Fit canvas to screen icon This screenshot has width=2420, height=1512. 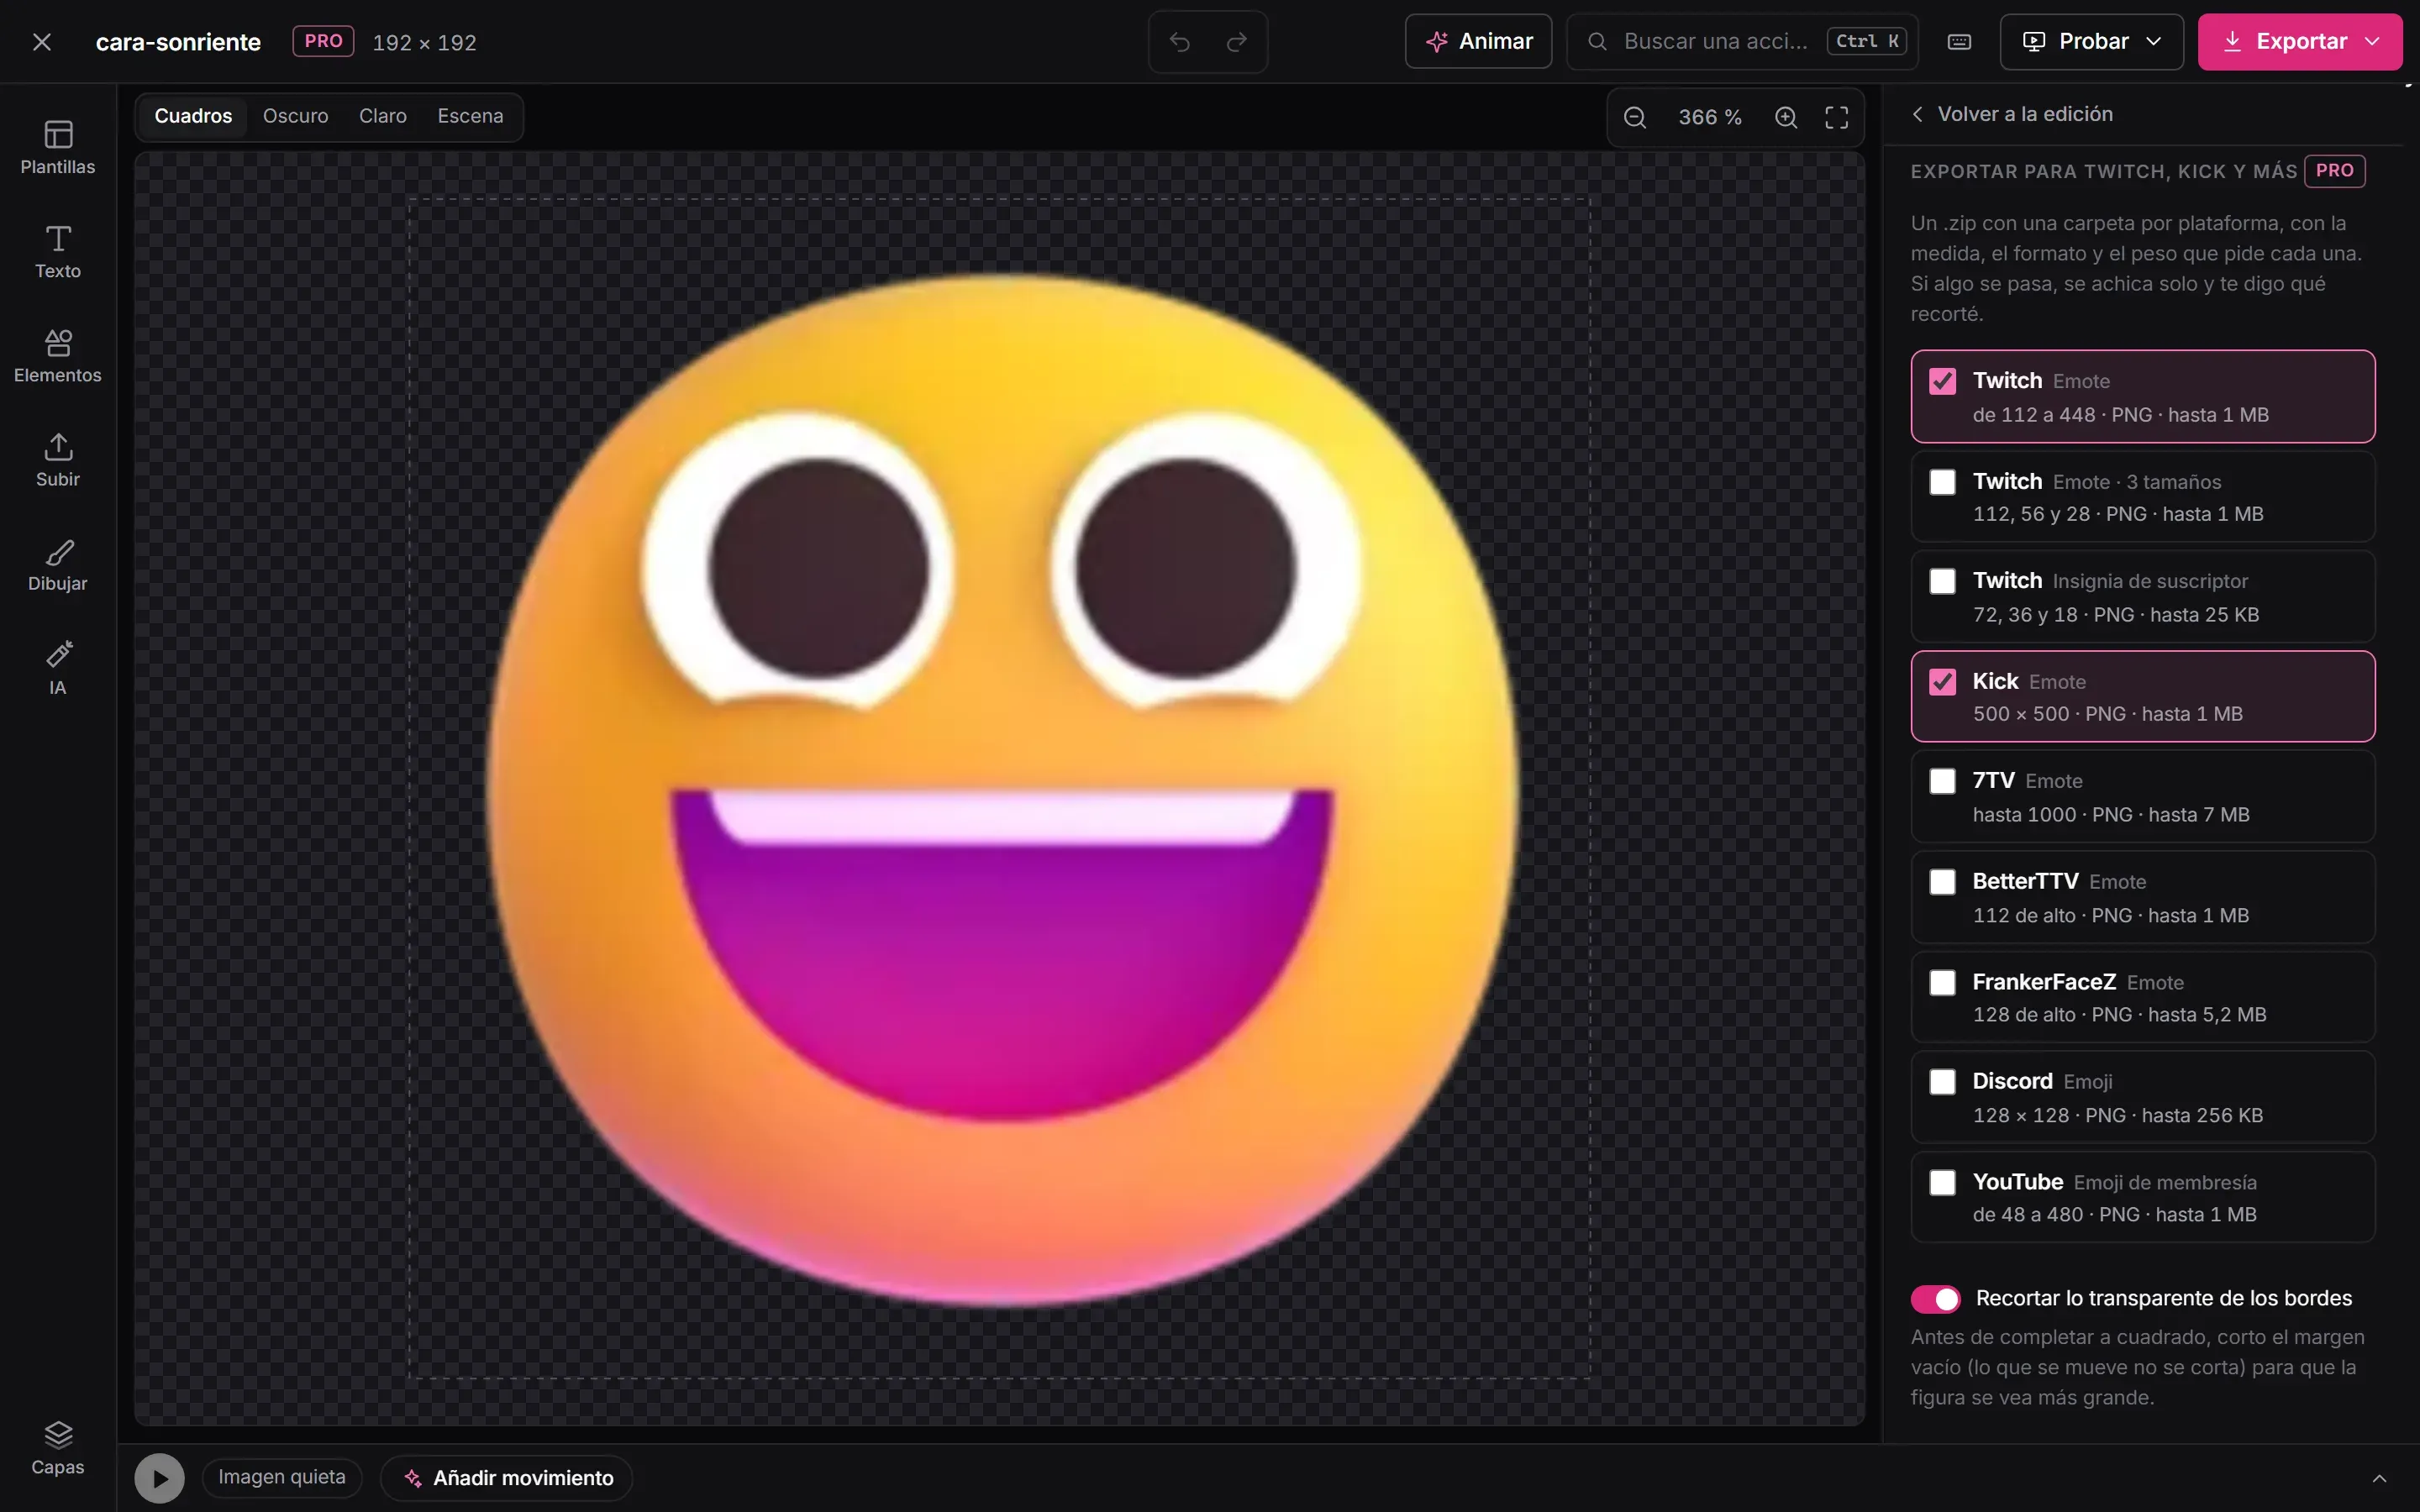(x=1837, y=117)
